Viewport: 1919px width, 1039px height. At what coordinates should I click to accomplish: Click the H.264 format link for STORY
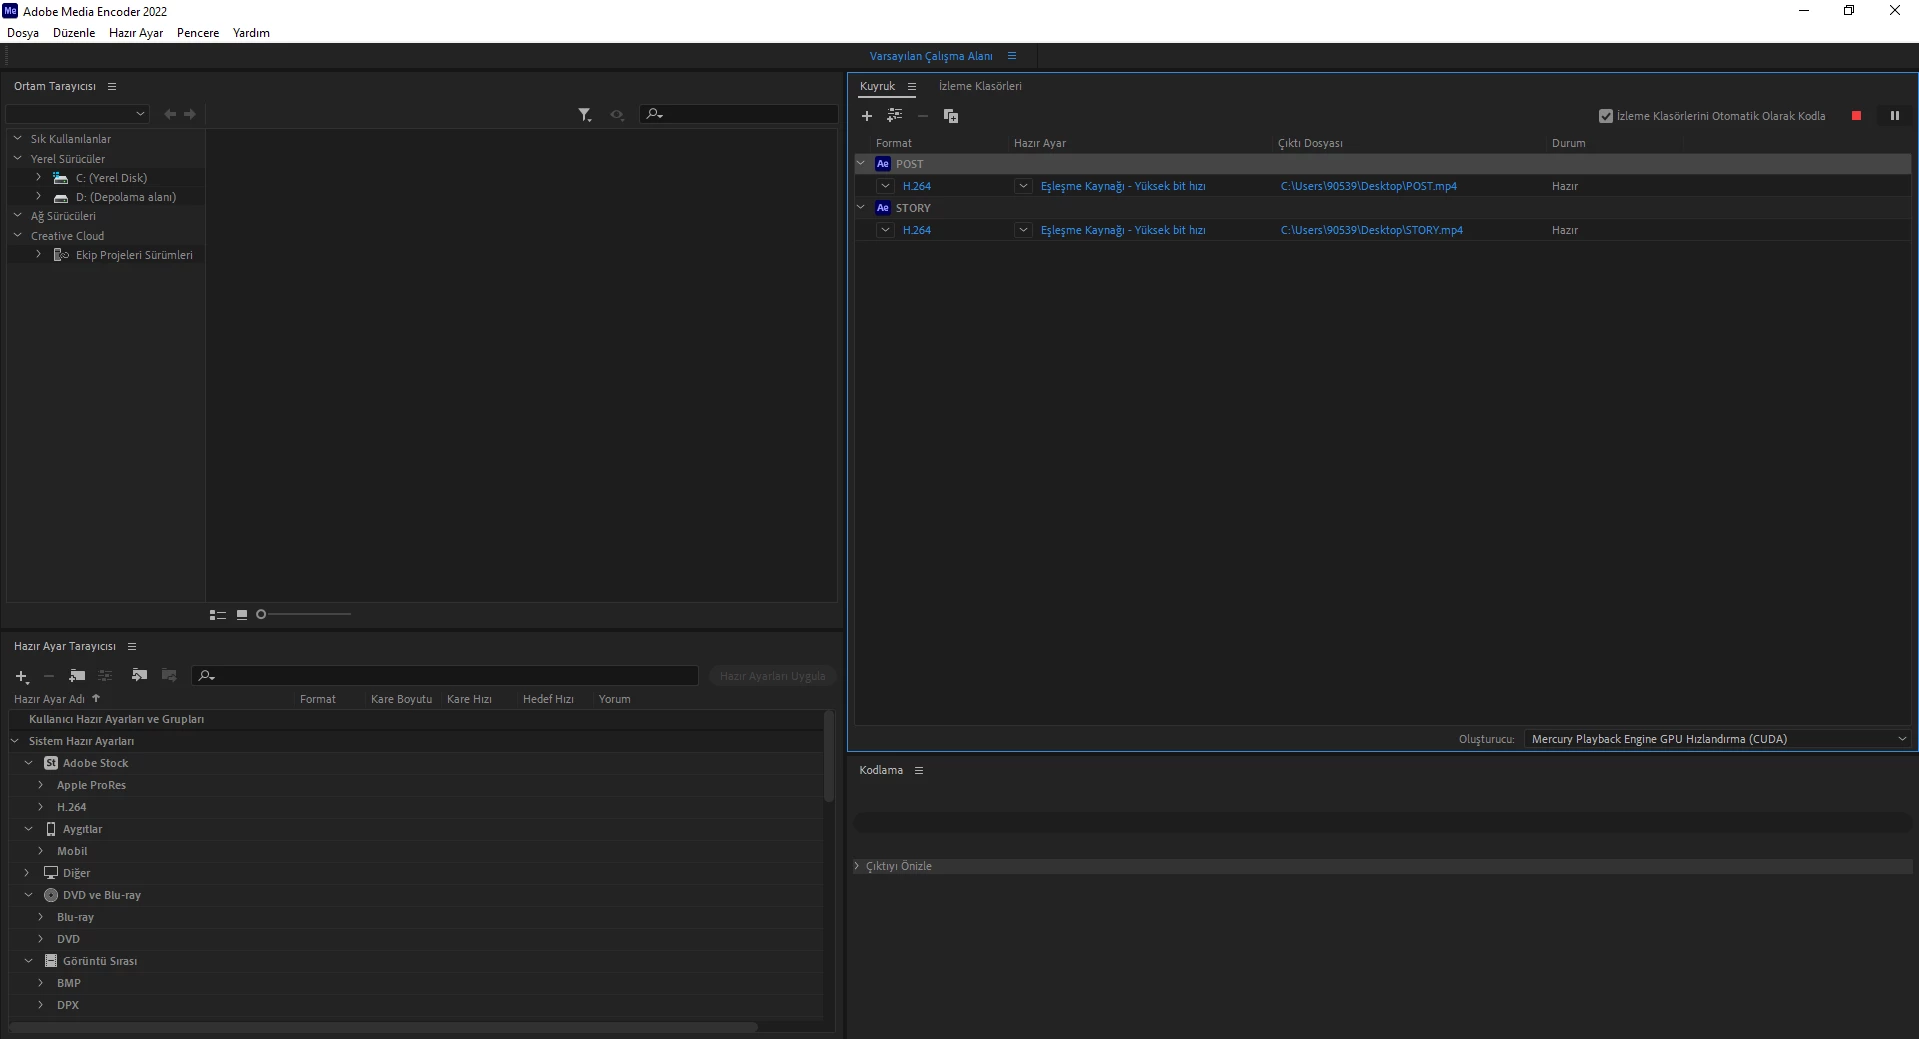tap(917, 230)
